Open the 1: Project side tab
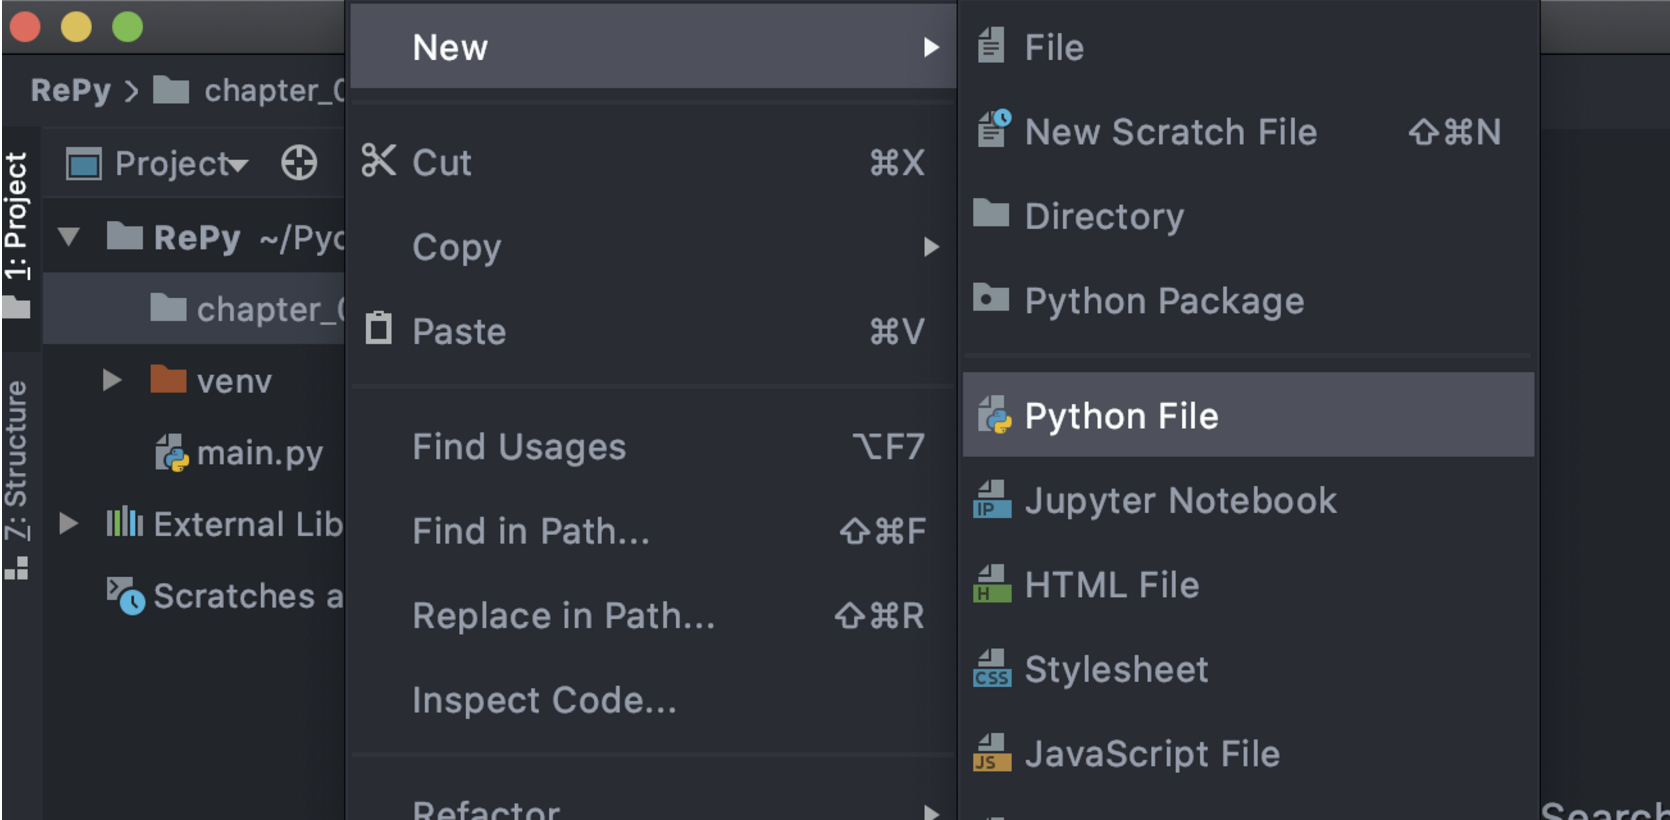This screenshot has height=820, width=1670. tap(17, 216)
